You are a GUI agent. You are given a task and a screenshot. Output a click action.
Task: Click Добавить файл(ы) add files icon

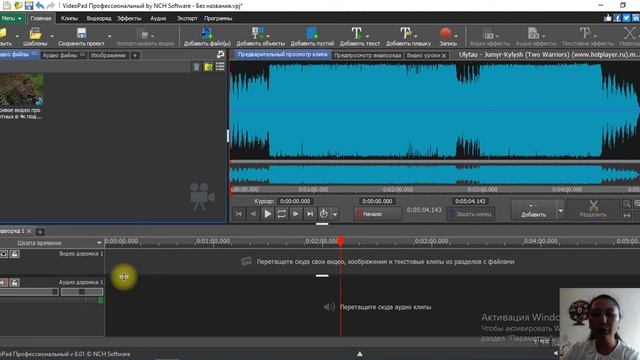pos(207,33)
